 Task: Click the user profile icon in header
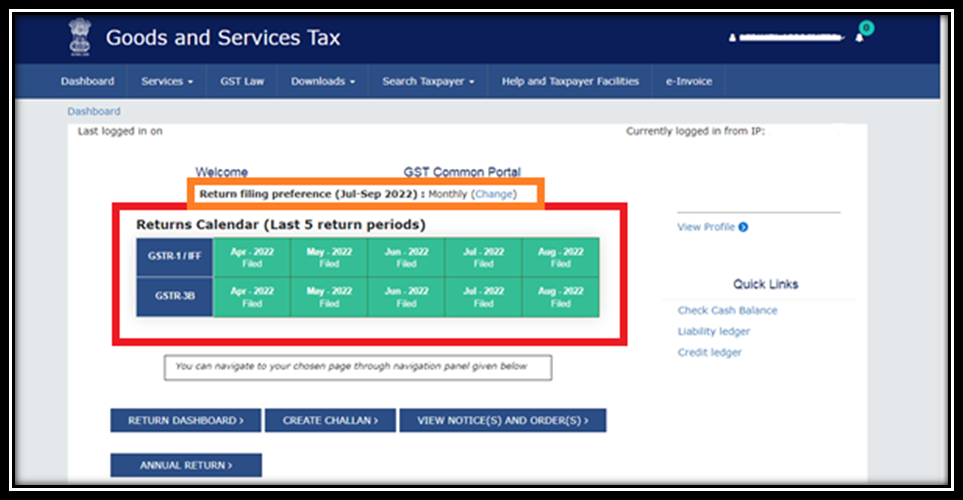pos(732,38)
